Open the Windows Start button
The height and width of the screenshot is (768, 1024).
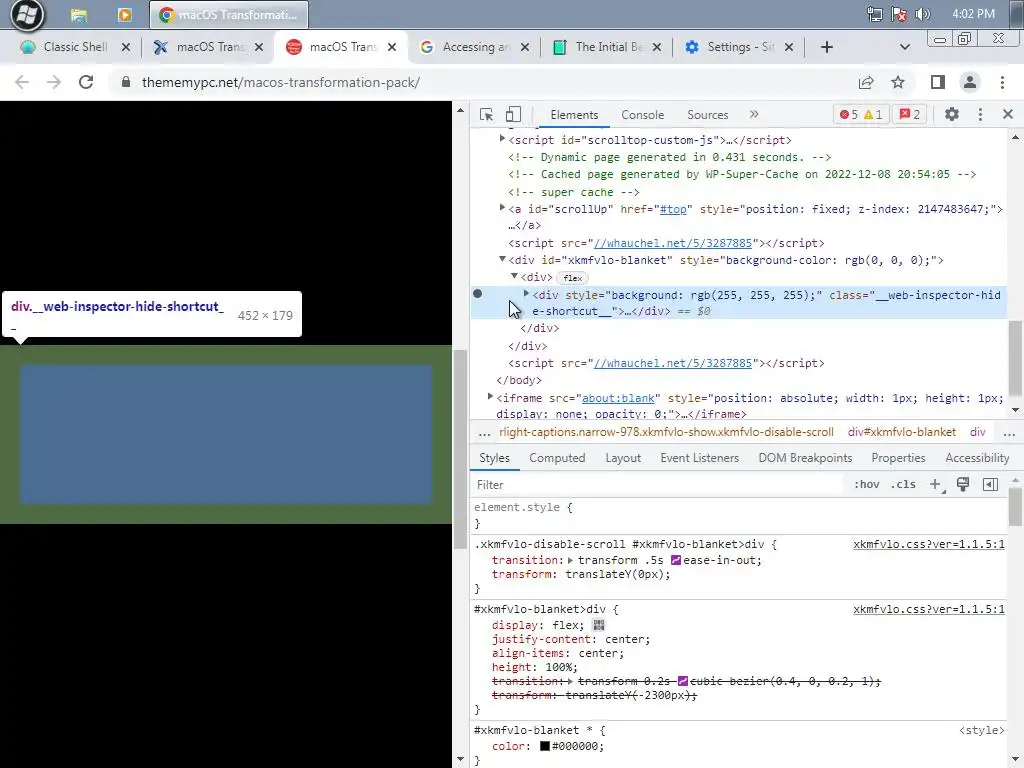click(x=27, y=15)
